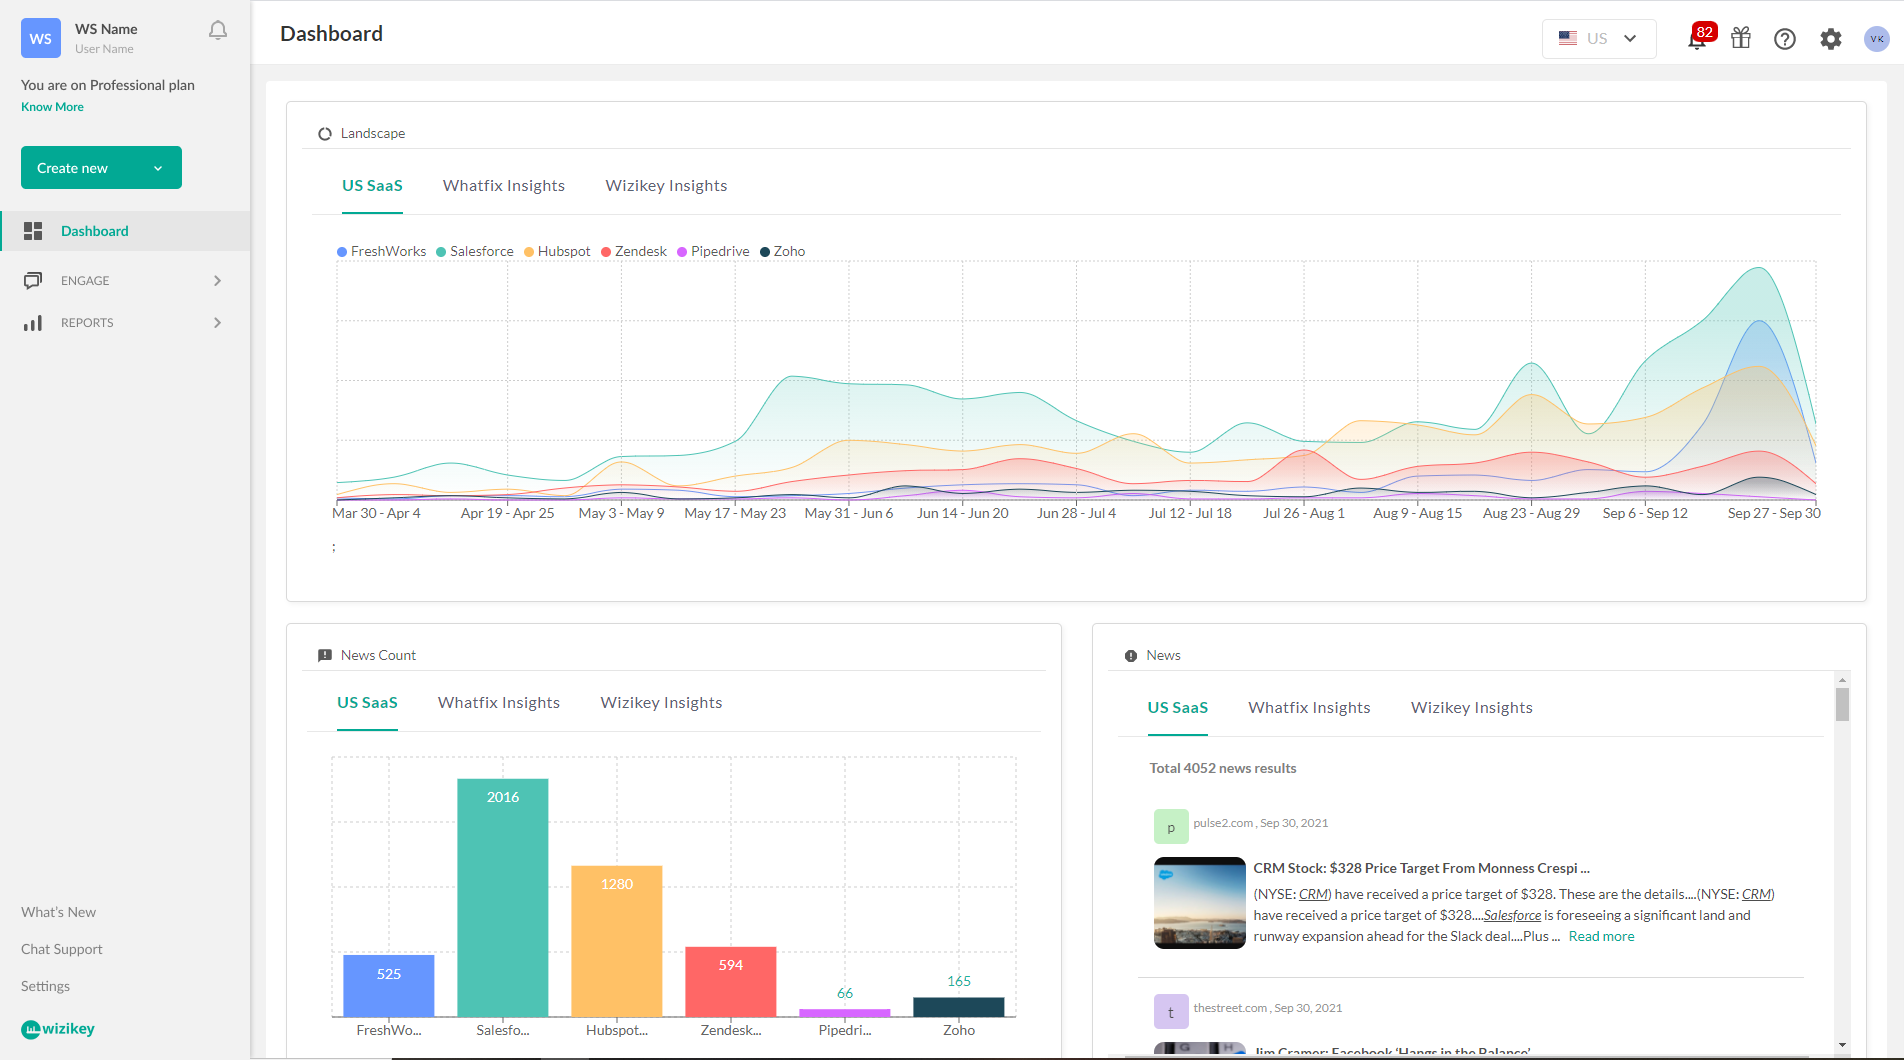Image resolution: width=1904 pixels, height=1060 pixels.
Task: Click the News Count panel icon
Action: [325, 656]
